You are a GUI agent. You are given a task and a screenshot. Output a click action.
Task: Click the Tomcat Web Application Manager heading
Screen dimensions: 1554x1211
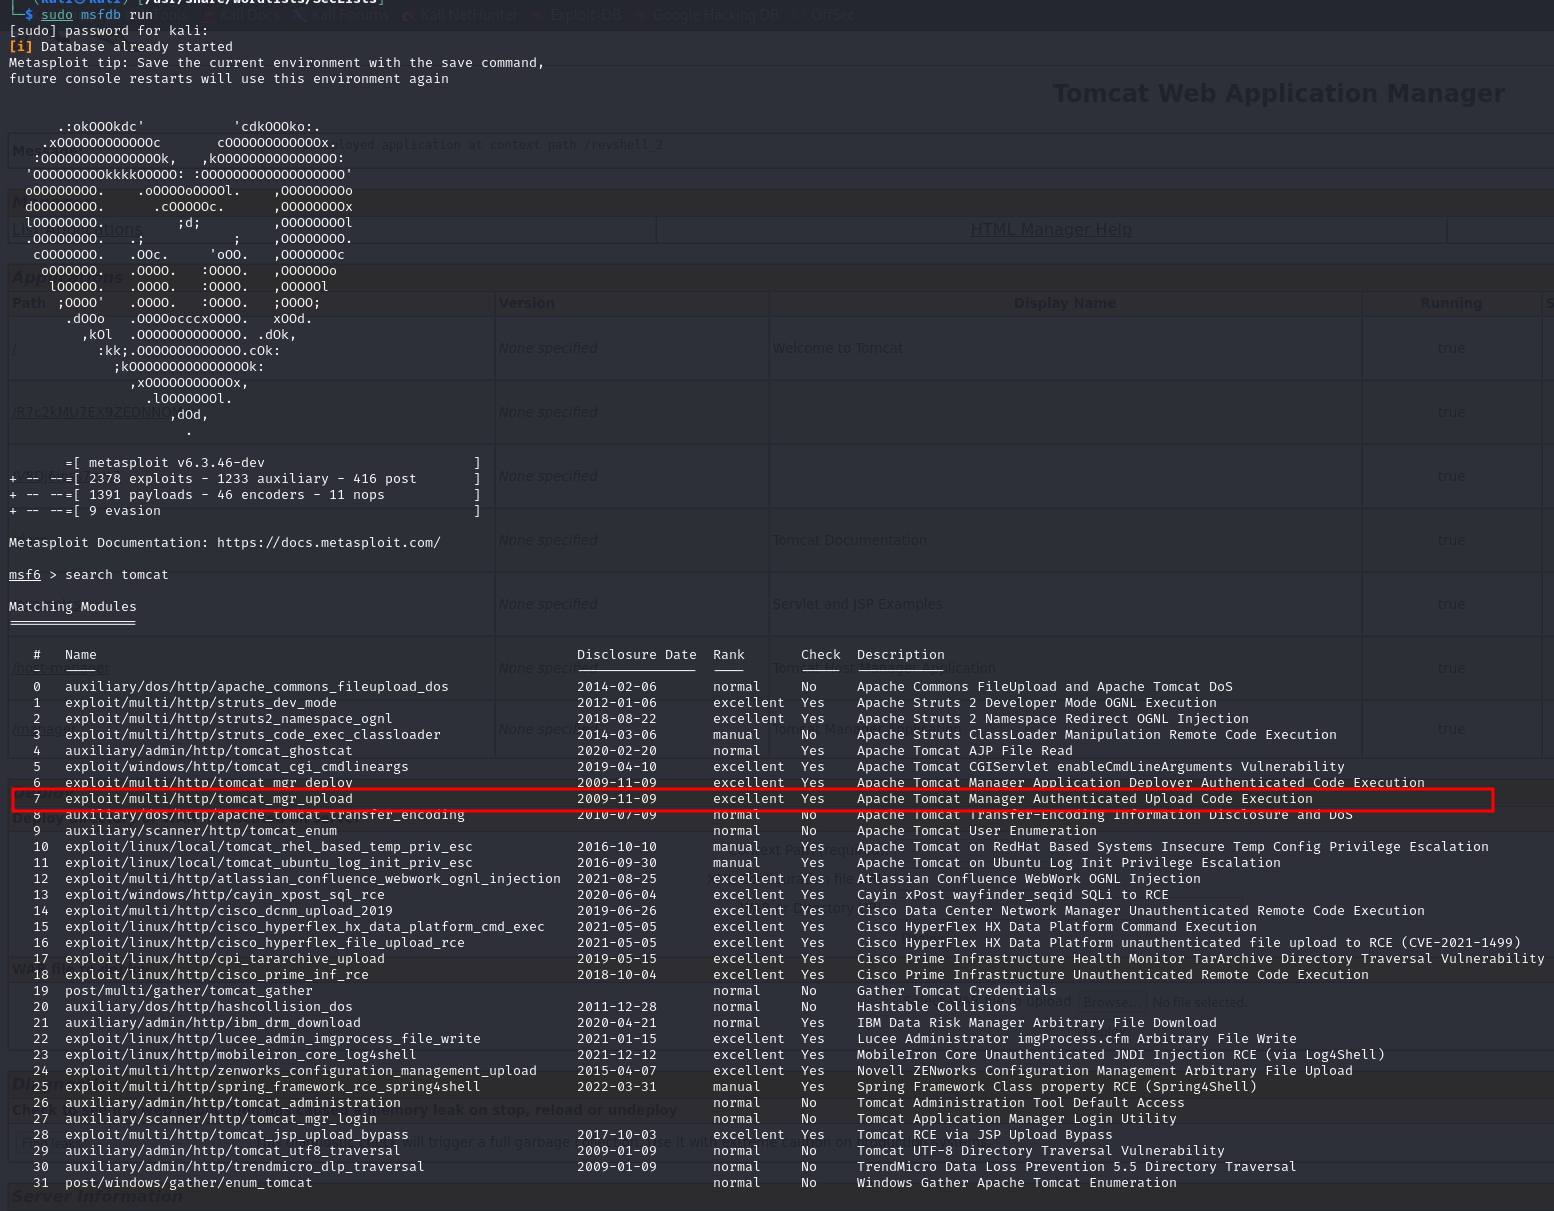coord(1278,93)
